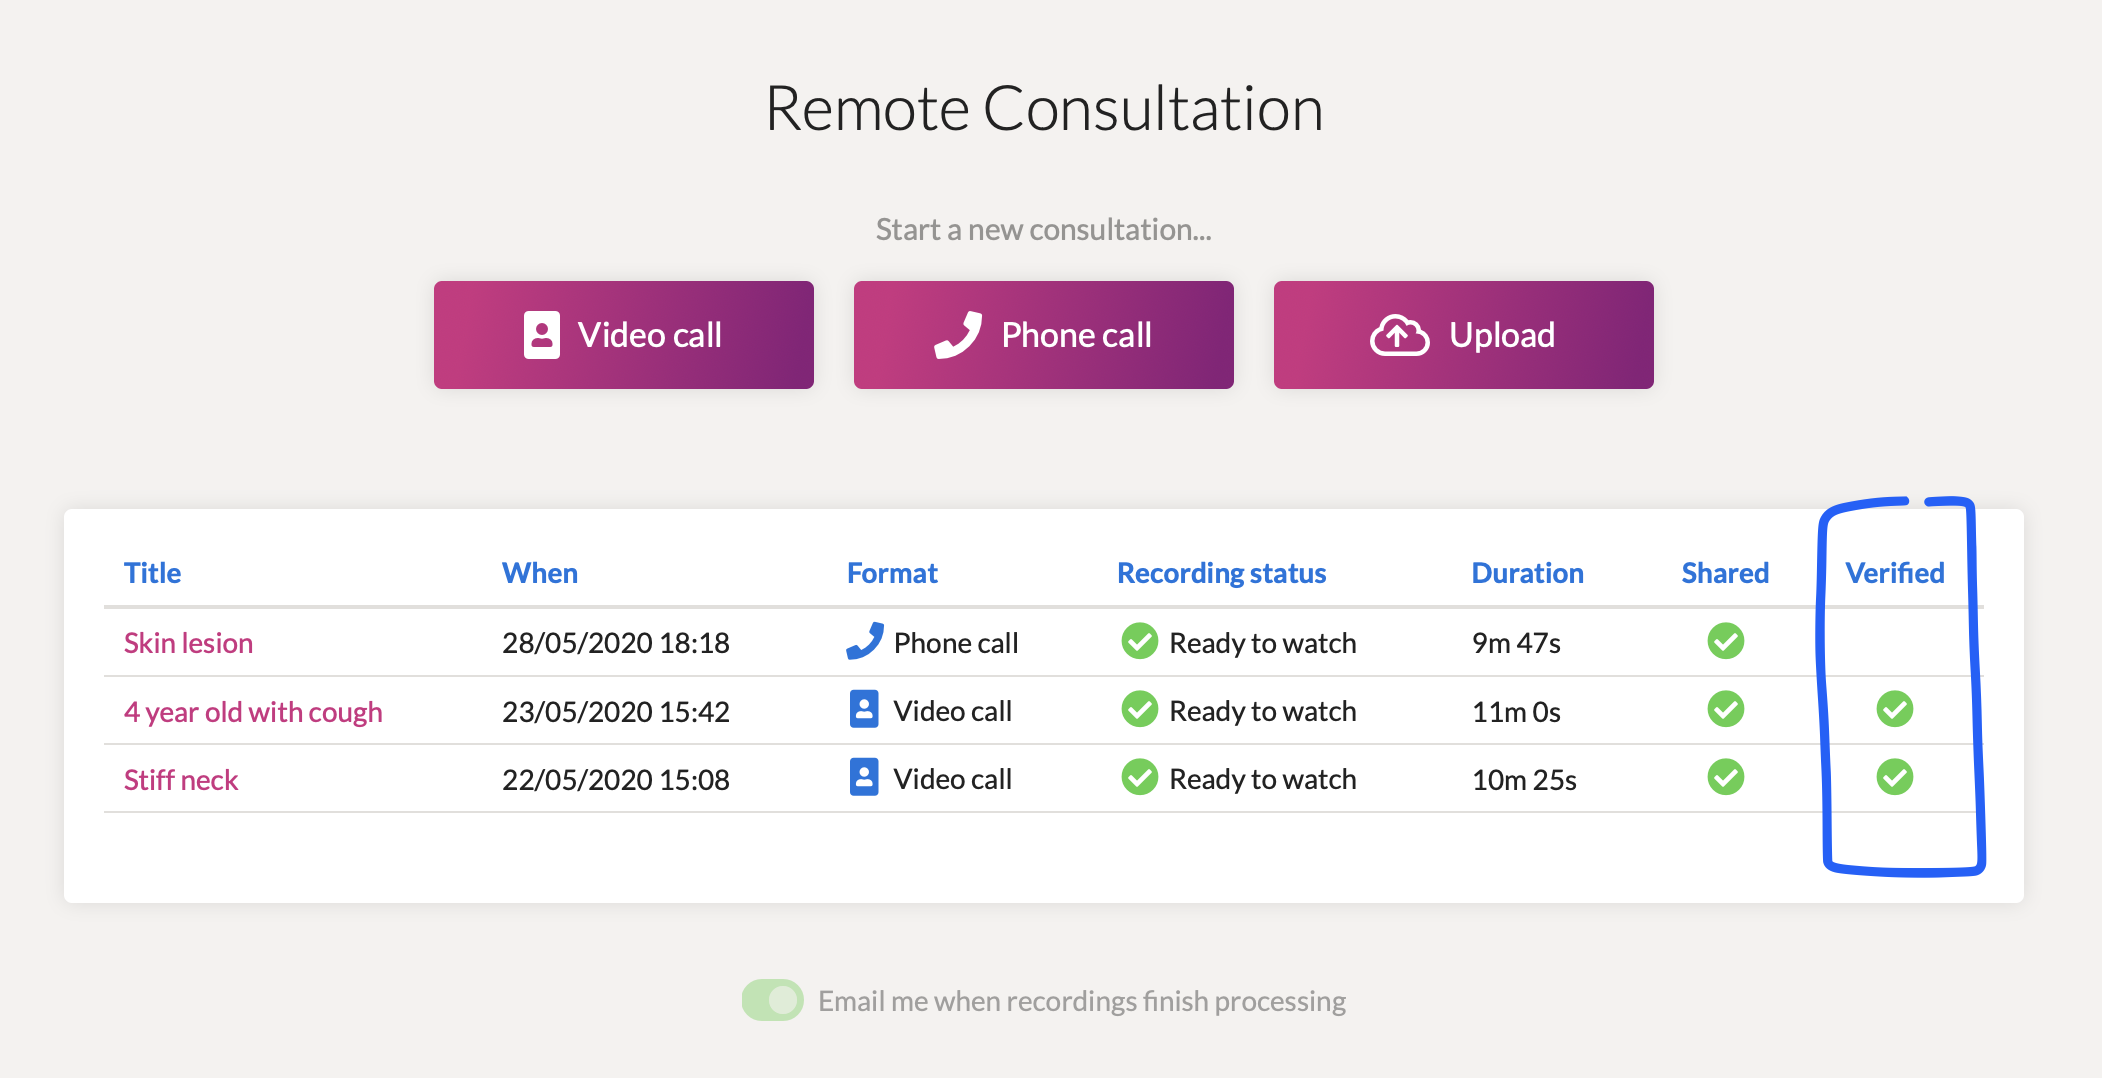2102x1078 pixels.
Task: Start a new Video call consultation
Action: [624, 335]
